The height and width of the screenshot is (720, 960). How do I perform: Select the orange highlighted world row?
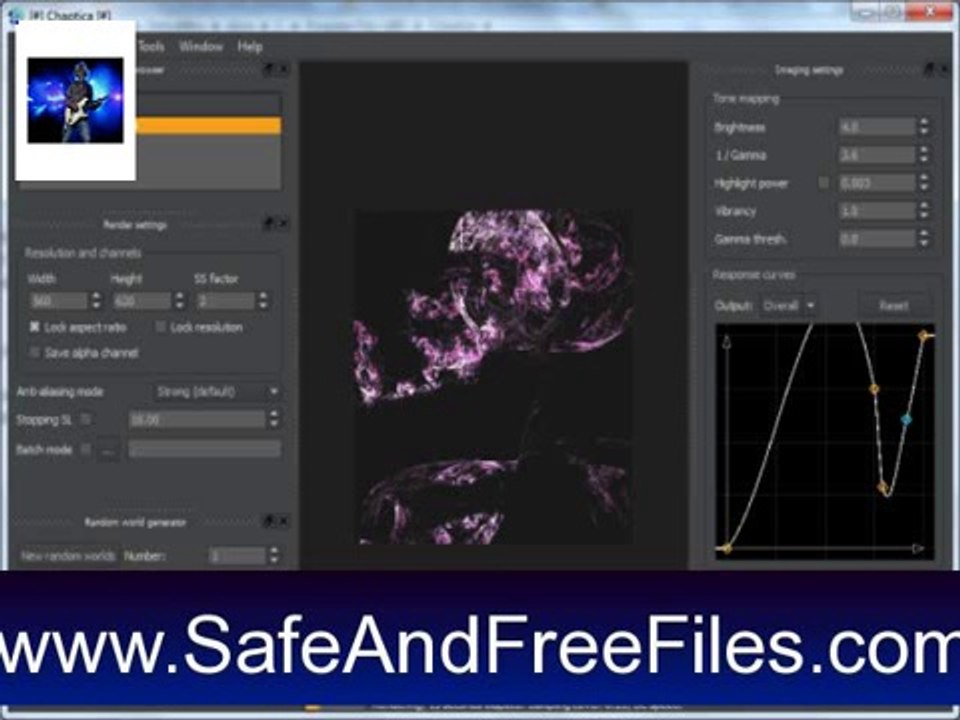[208, 126]
